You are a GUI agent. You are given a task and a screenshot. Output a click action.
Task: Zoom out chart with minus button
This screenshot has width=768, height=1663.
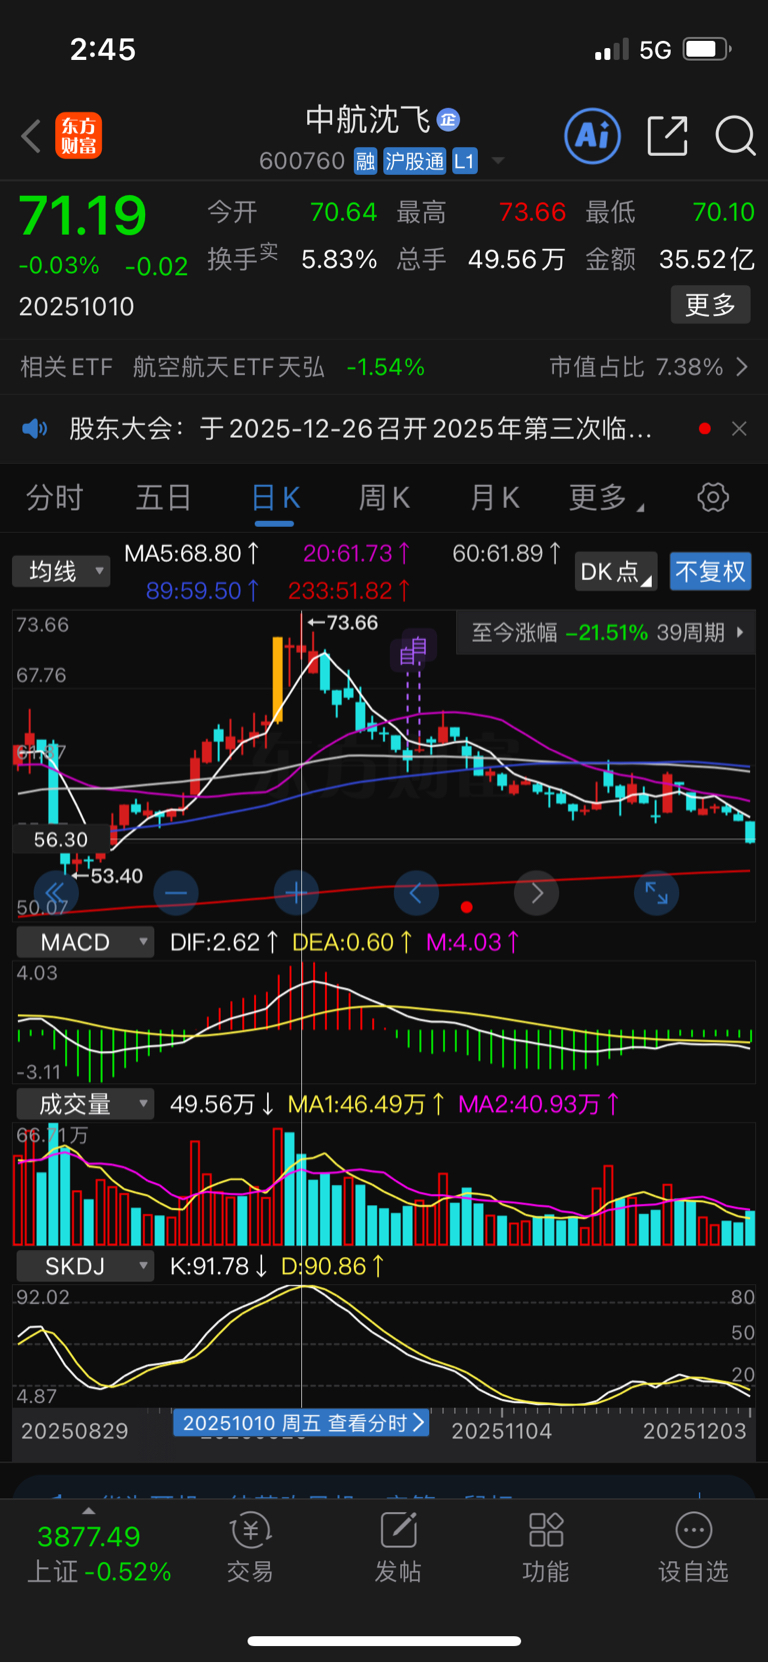[x=176, y=893]
